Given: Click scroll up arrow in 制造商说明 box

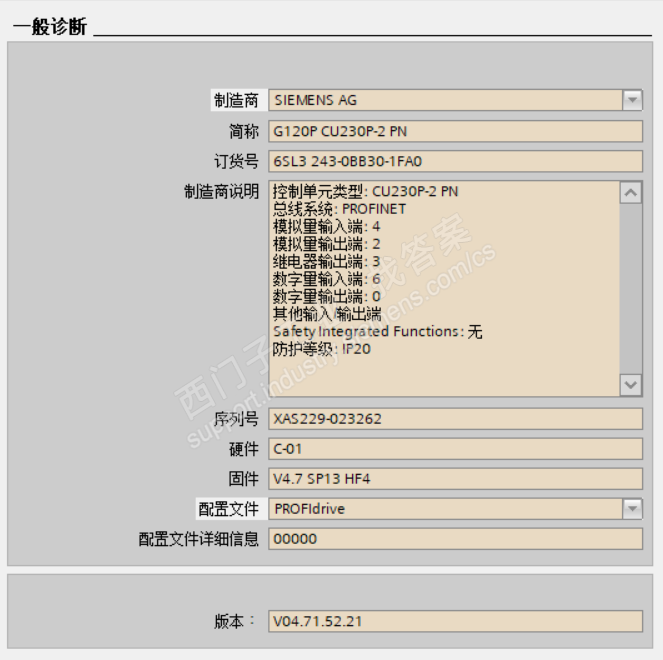Looking at the screenshot, I should coord(631,193).
